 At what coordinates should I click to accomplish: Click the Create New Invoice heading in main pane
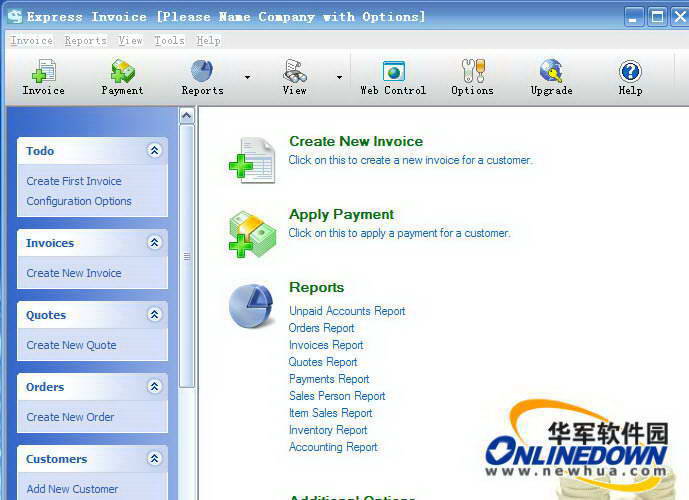click(356, 141)
